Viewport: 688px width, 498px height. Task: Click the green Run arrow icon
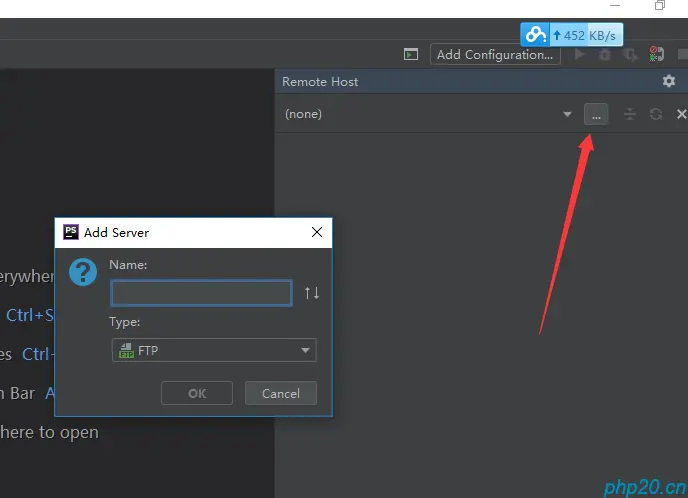580,54
